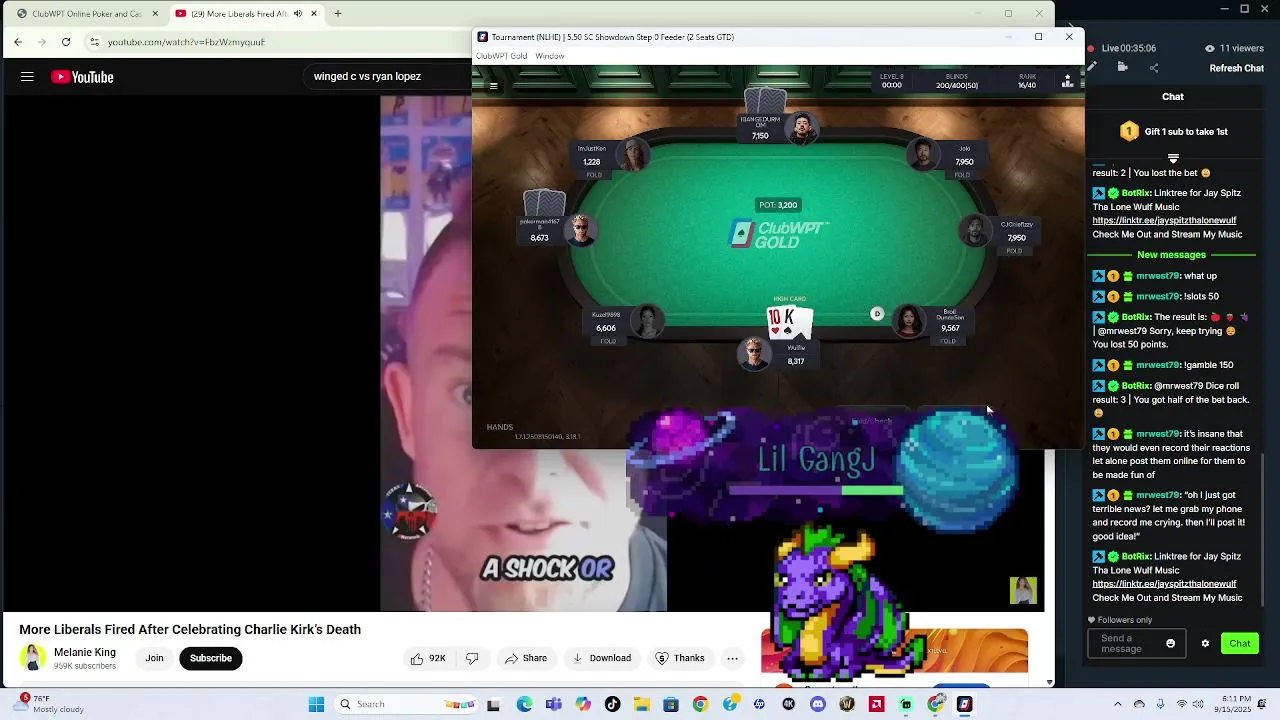The image size is (1280, 720).
Task: Go to the YouTube home logo
Action: 82,77
